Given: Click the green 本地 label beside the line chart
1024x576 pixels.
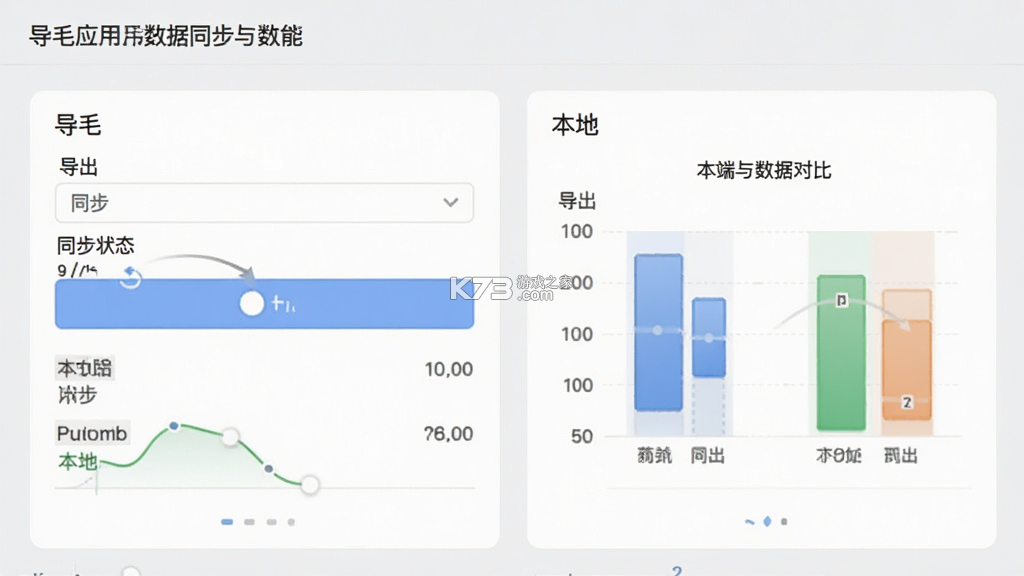Looking at the screenshot, I should tap(78, 462).
